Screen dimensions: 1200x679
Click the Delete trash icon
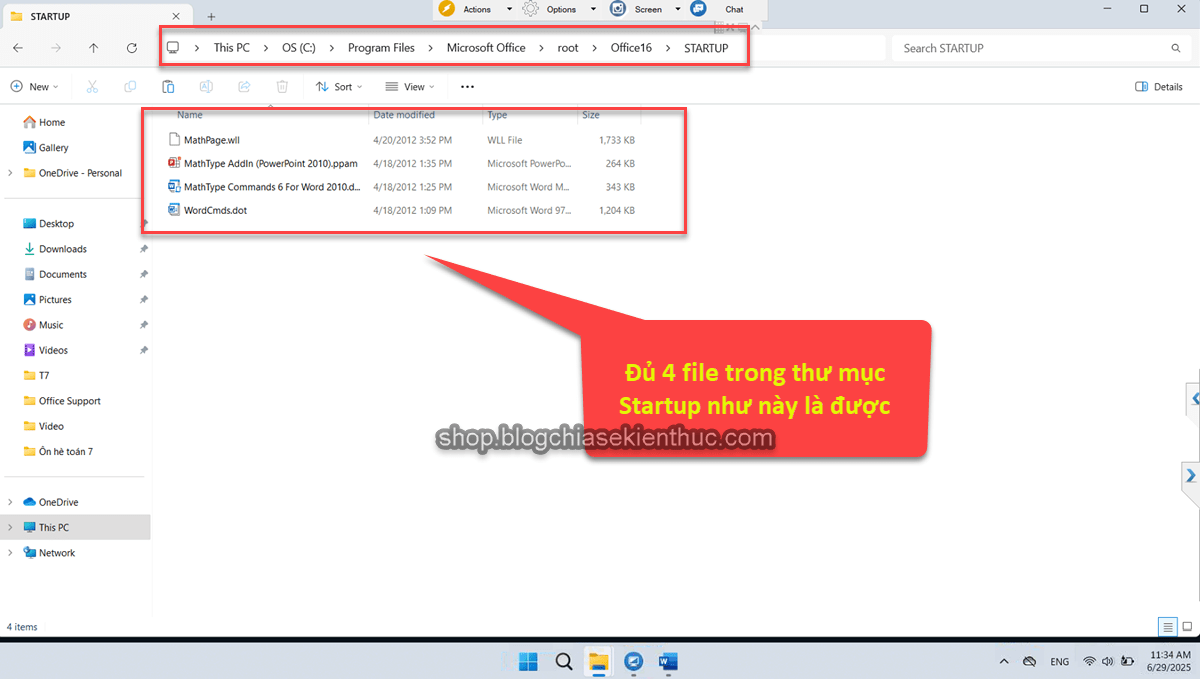click(282, 87)
